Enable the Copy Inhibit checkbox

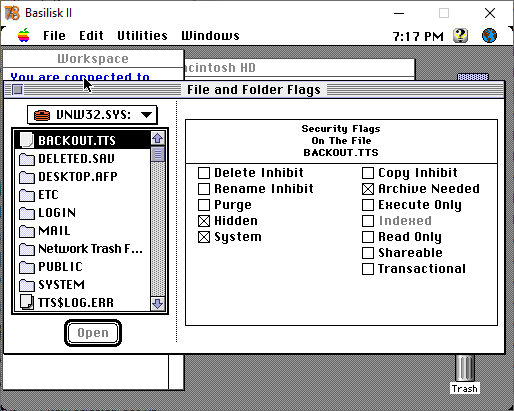(x=368, y=173)
